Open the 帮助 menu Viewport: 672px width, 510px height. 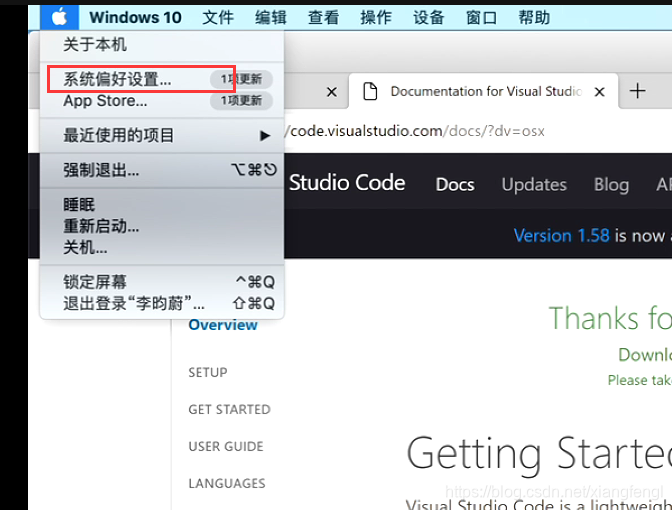coord(534,18)
